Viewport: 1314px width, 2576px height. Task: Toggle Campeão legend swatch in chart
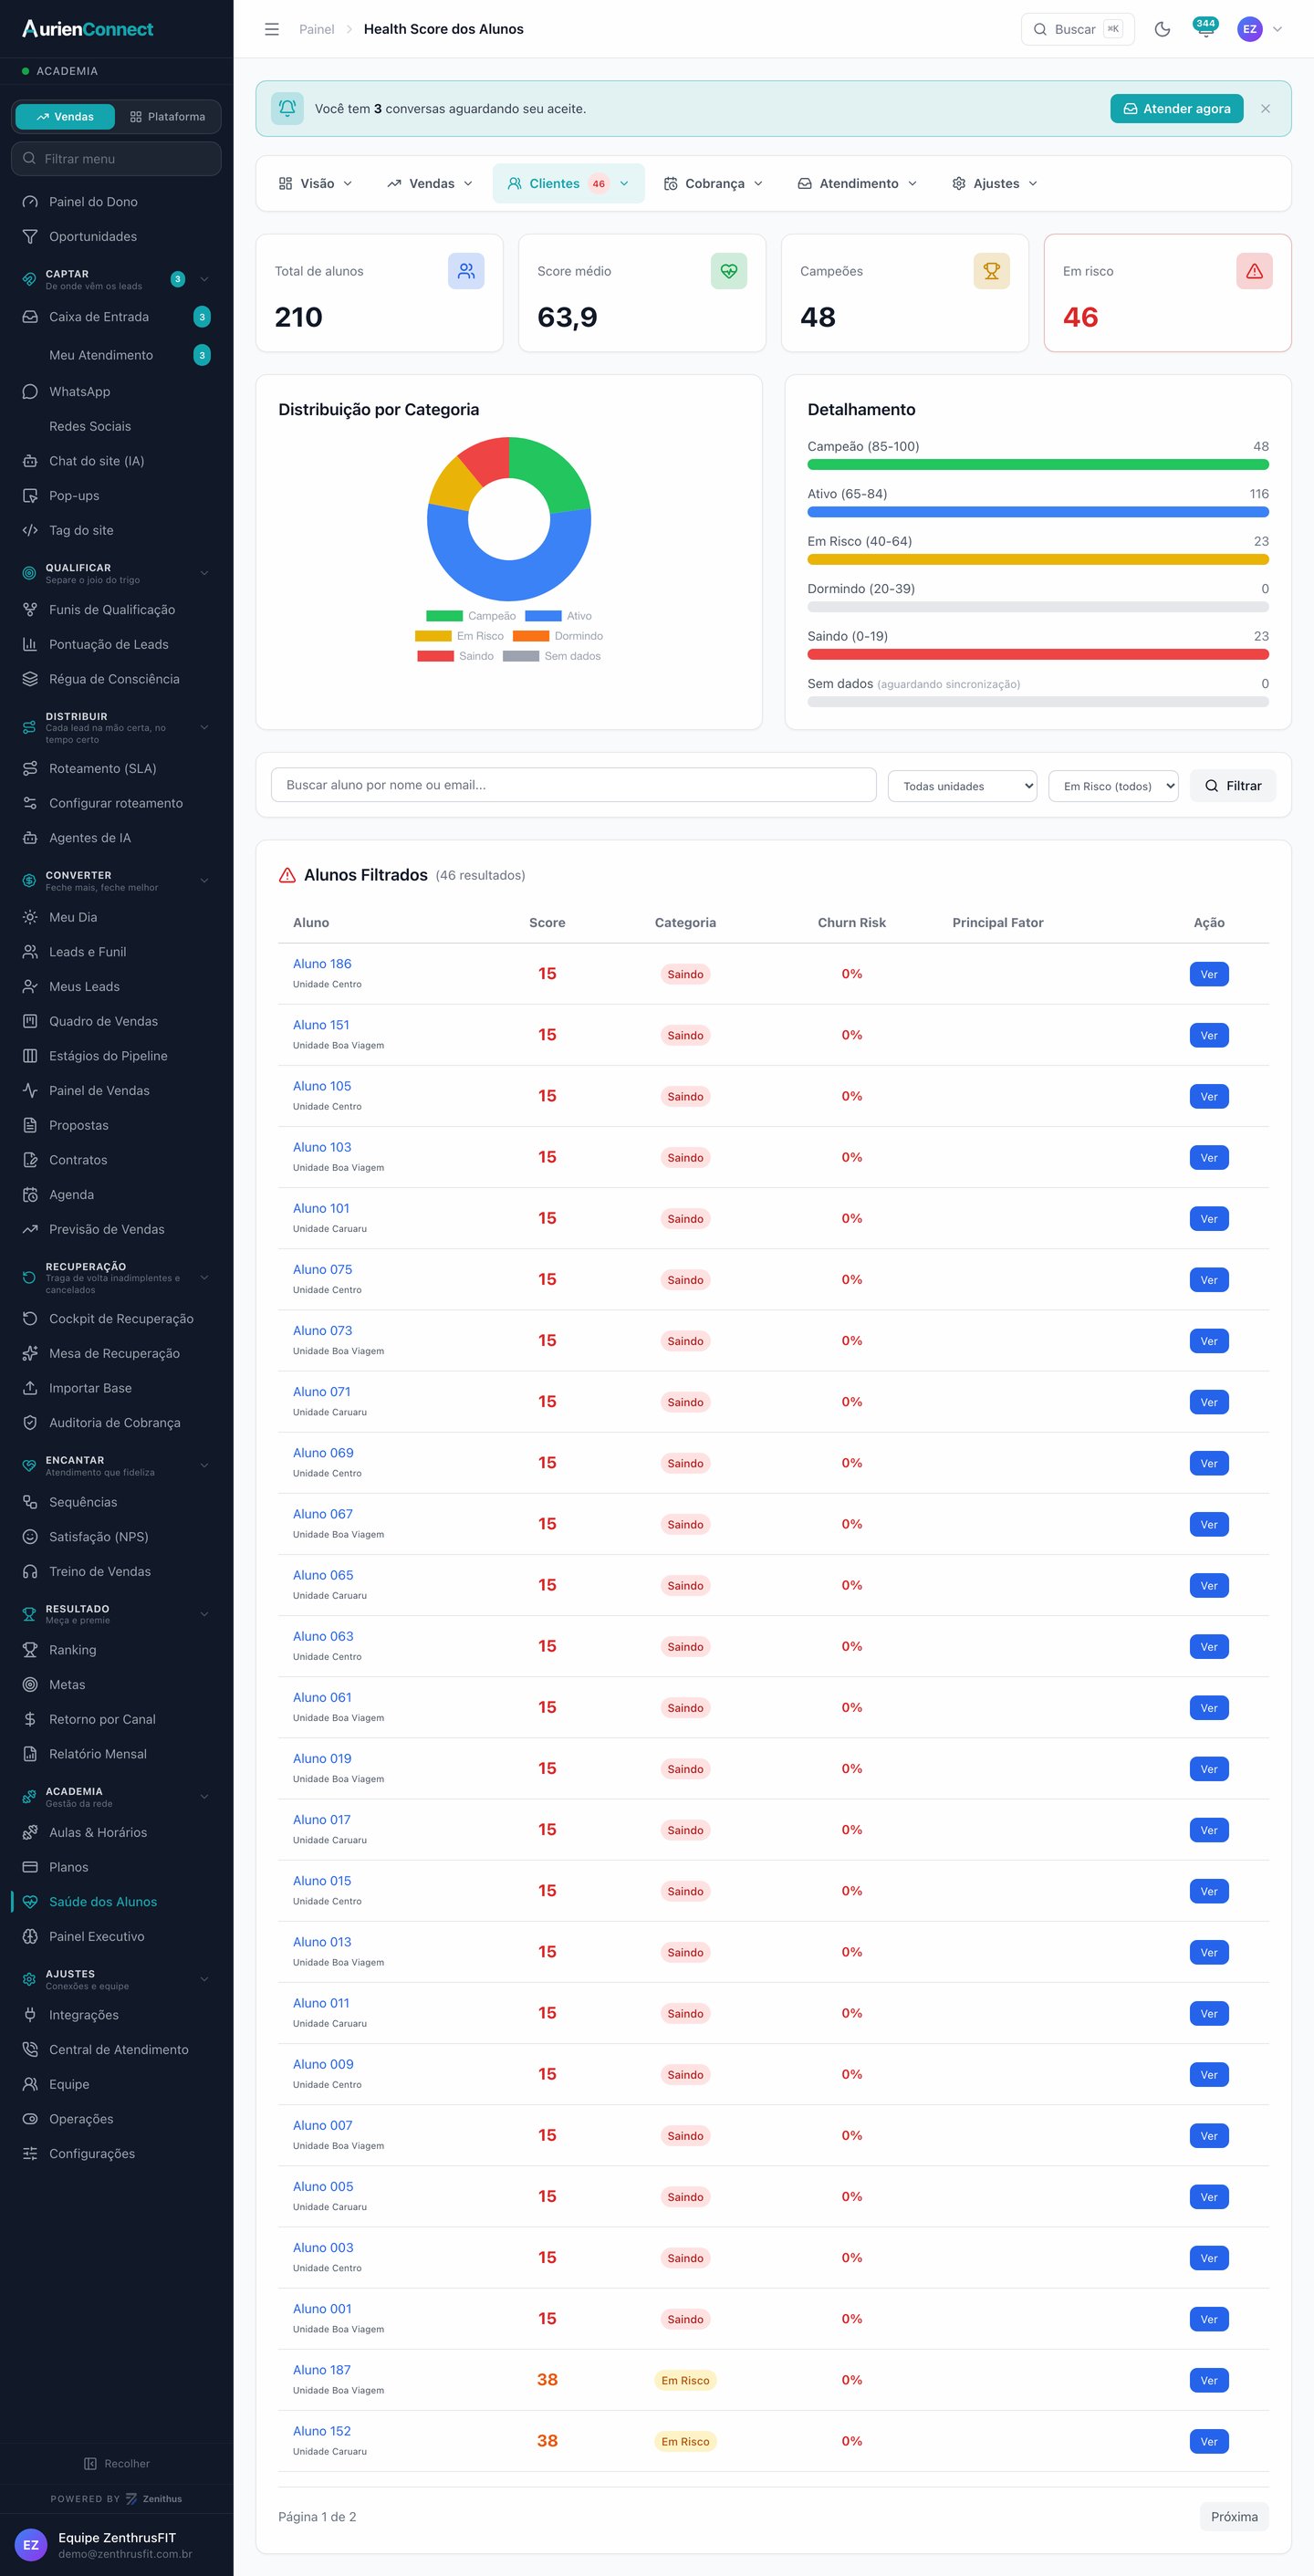[x=444, y=616]
